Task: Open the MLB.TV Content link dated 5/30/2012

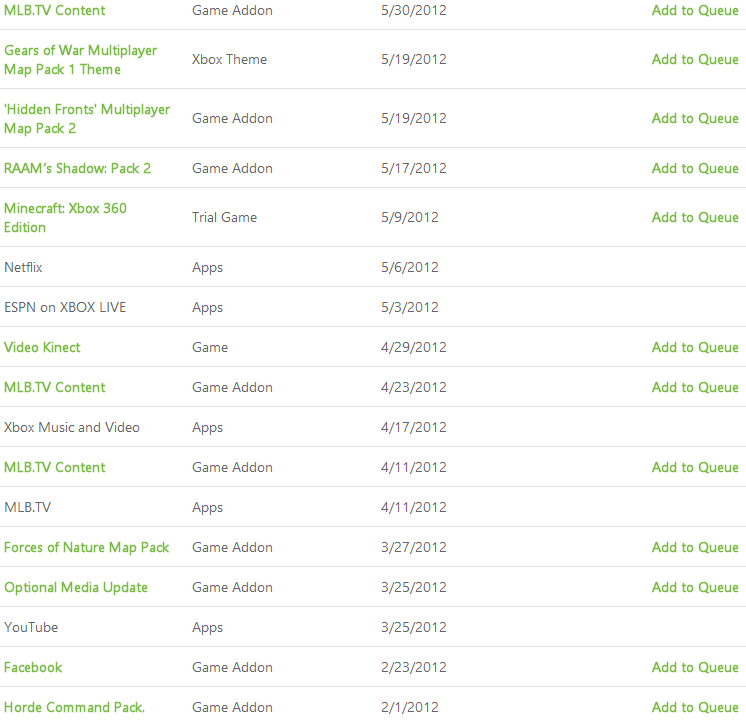Action: point(55,10)
